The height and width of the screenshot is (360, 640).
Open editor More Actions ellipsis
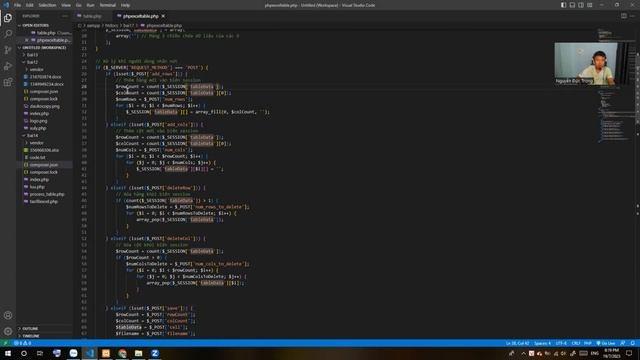click(632, 16)
